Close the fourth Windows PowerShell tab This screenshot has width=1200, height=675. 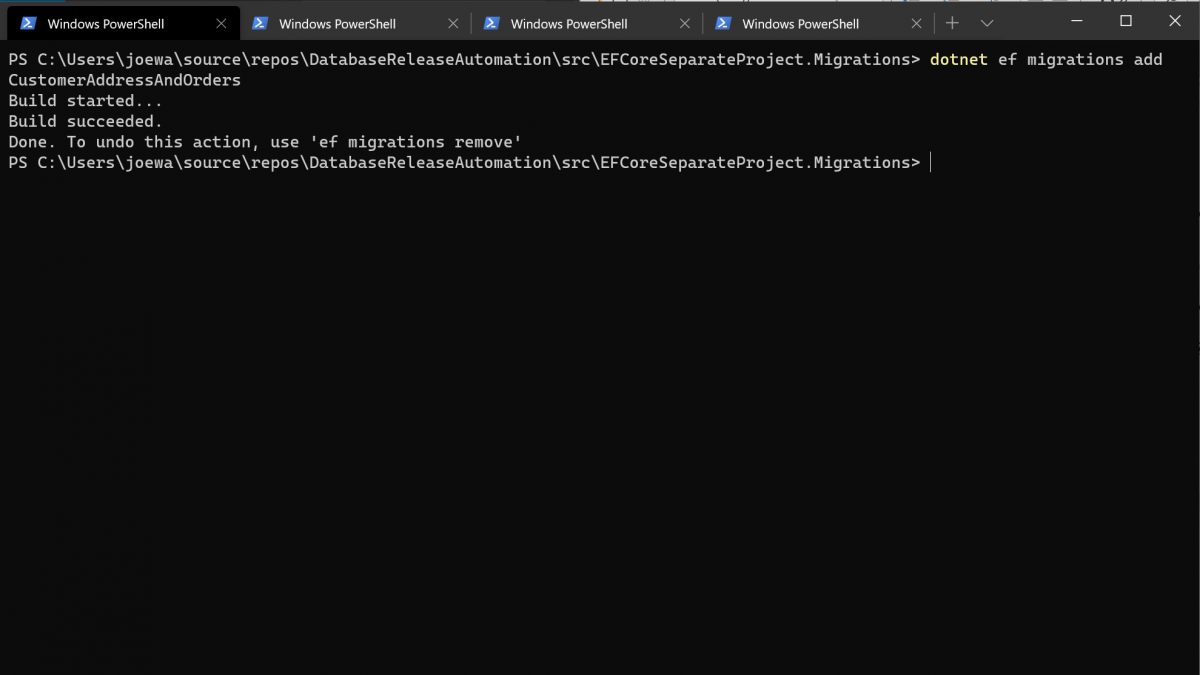pos(916,23)
